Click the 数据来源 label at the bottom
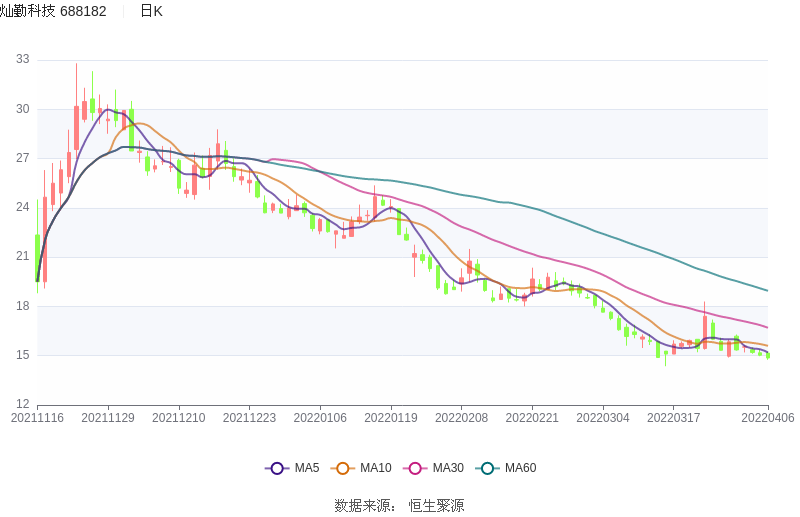Image resolution: width=800 pixels, height=517 pixels. point(364,506)
